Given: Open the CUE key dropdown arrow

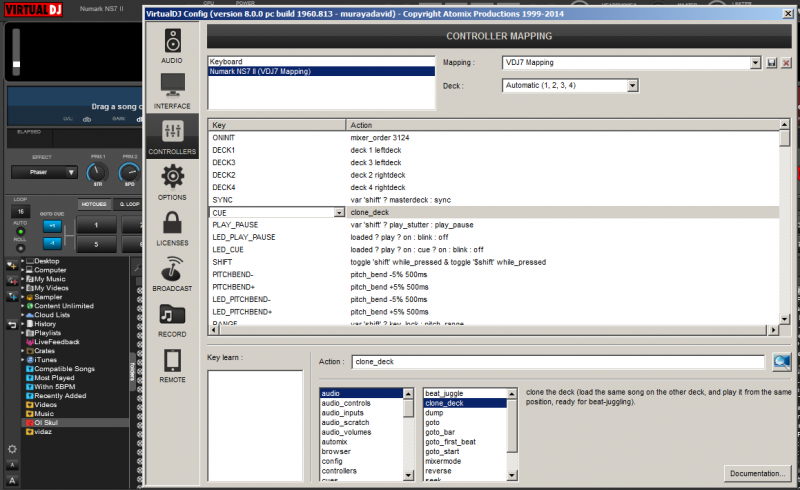Looking at the screenshot, I should coord(339,213).
